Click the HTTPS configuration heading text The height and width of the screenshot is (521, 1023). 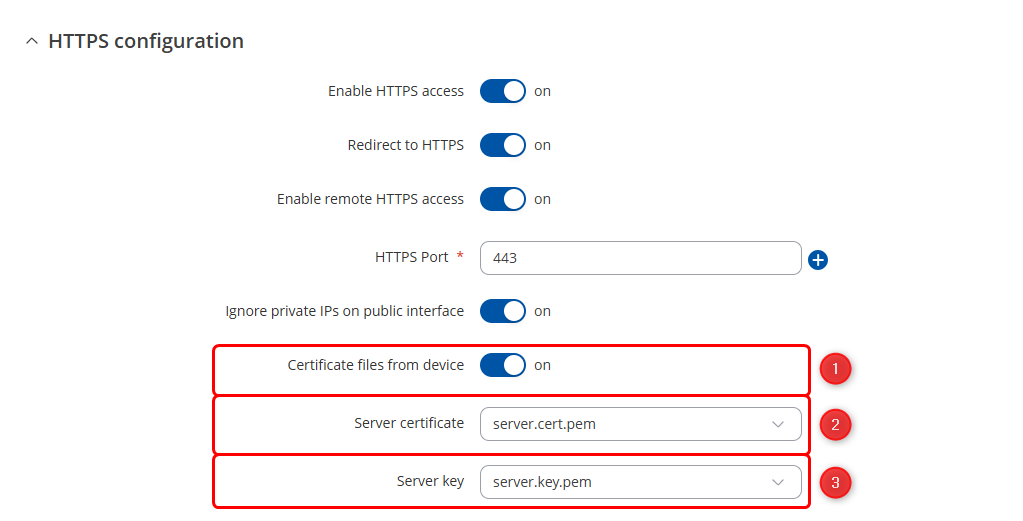point(146,42)
